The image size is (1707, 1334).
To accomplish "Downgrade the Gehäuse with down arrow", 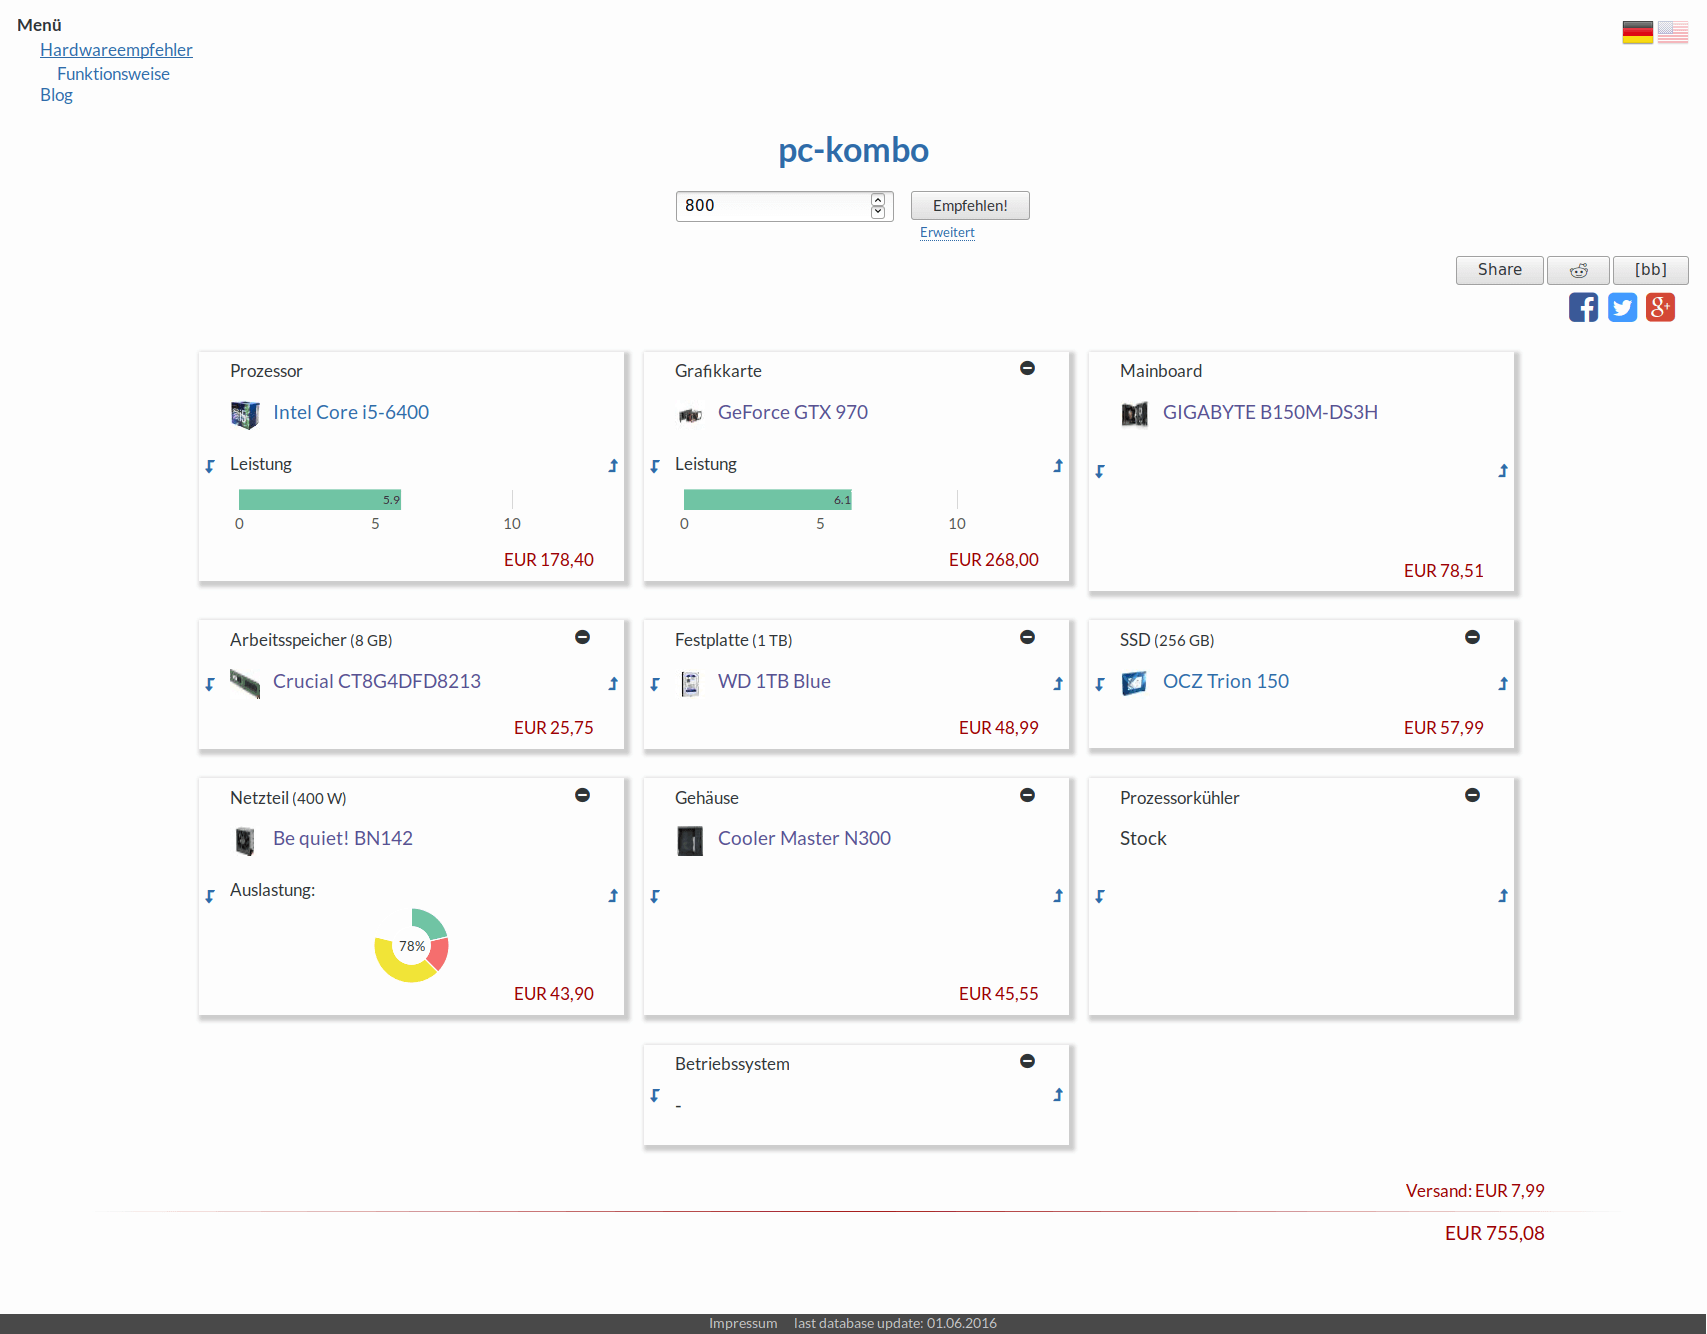I will tap(655, 896).
